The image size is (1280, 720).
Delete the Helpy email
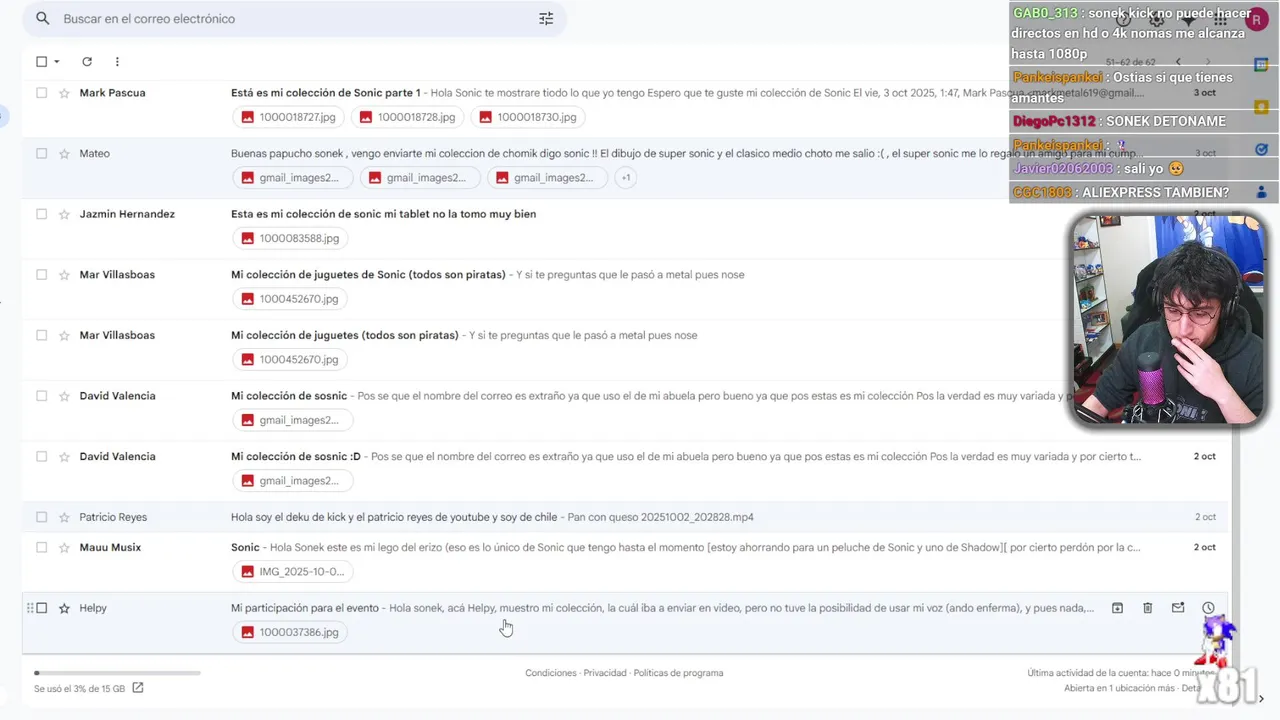[1148, 608]
